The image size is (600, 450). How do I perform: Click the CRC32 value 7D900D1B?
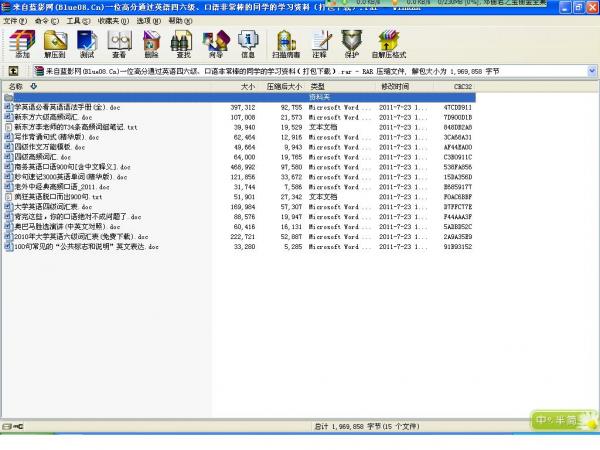click(x=458, y=117)
